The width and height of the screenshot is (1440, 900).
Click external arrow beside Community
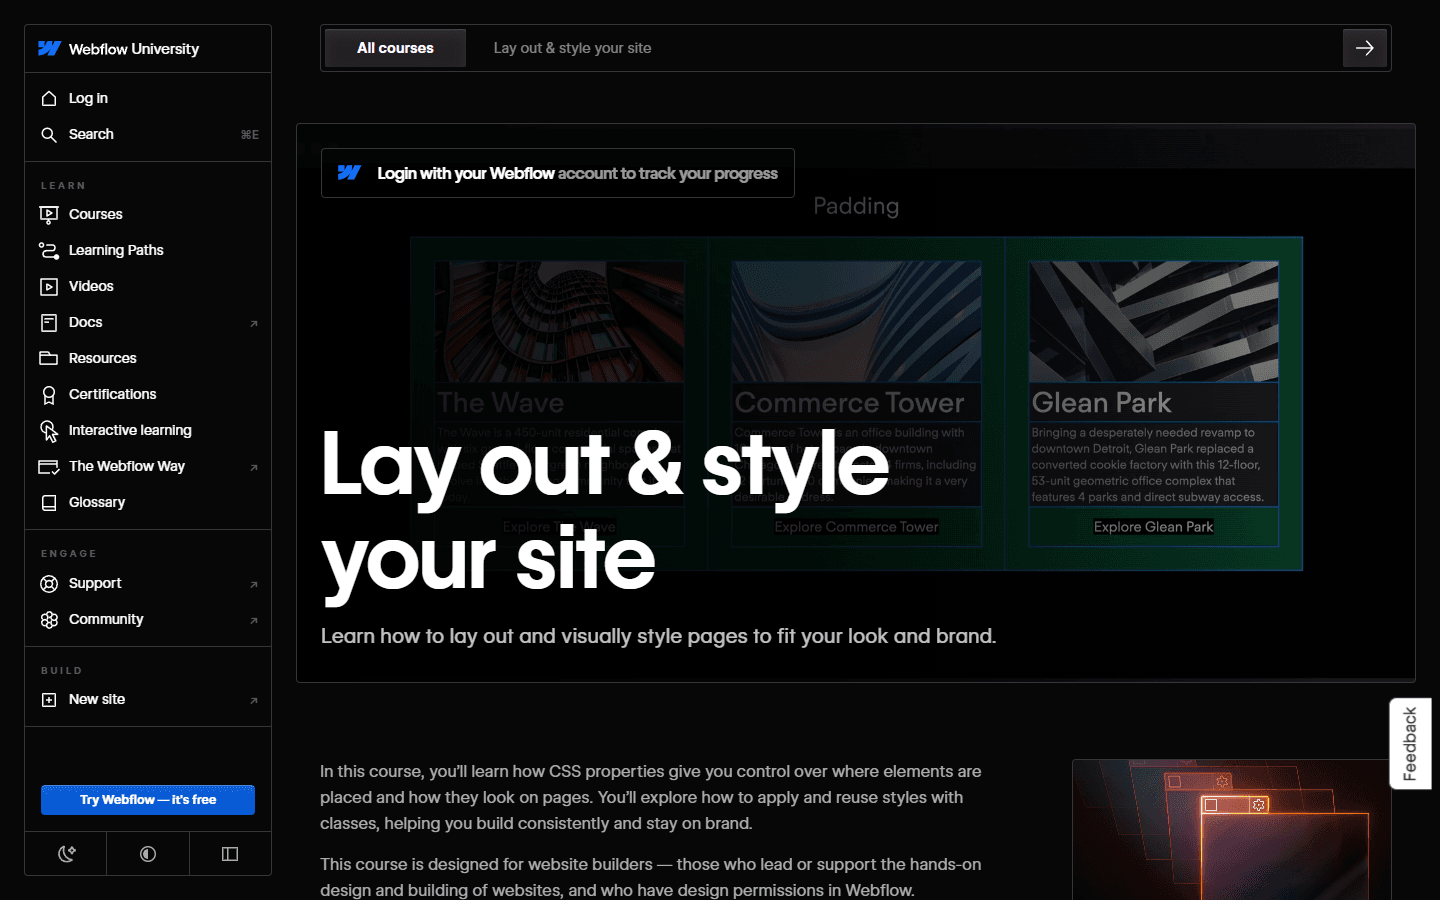254,620
